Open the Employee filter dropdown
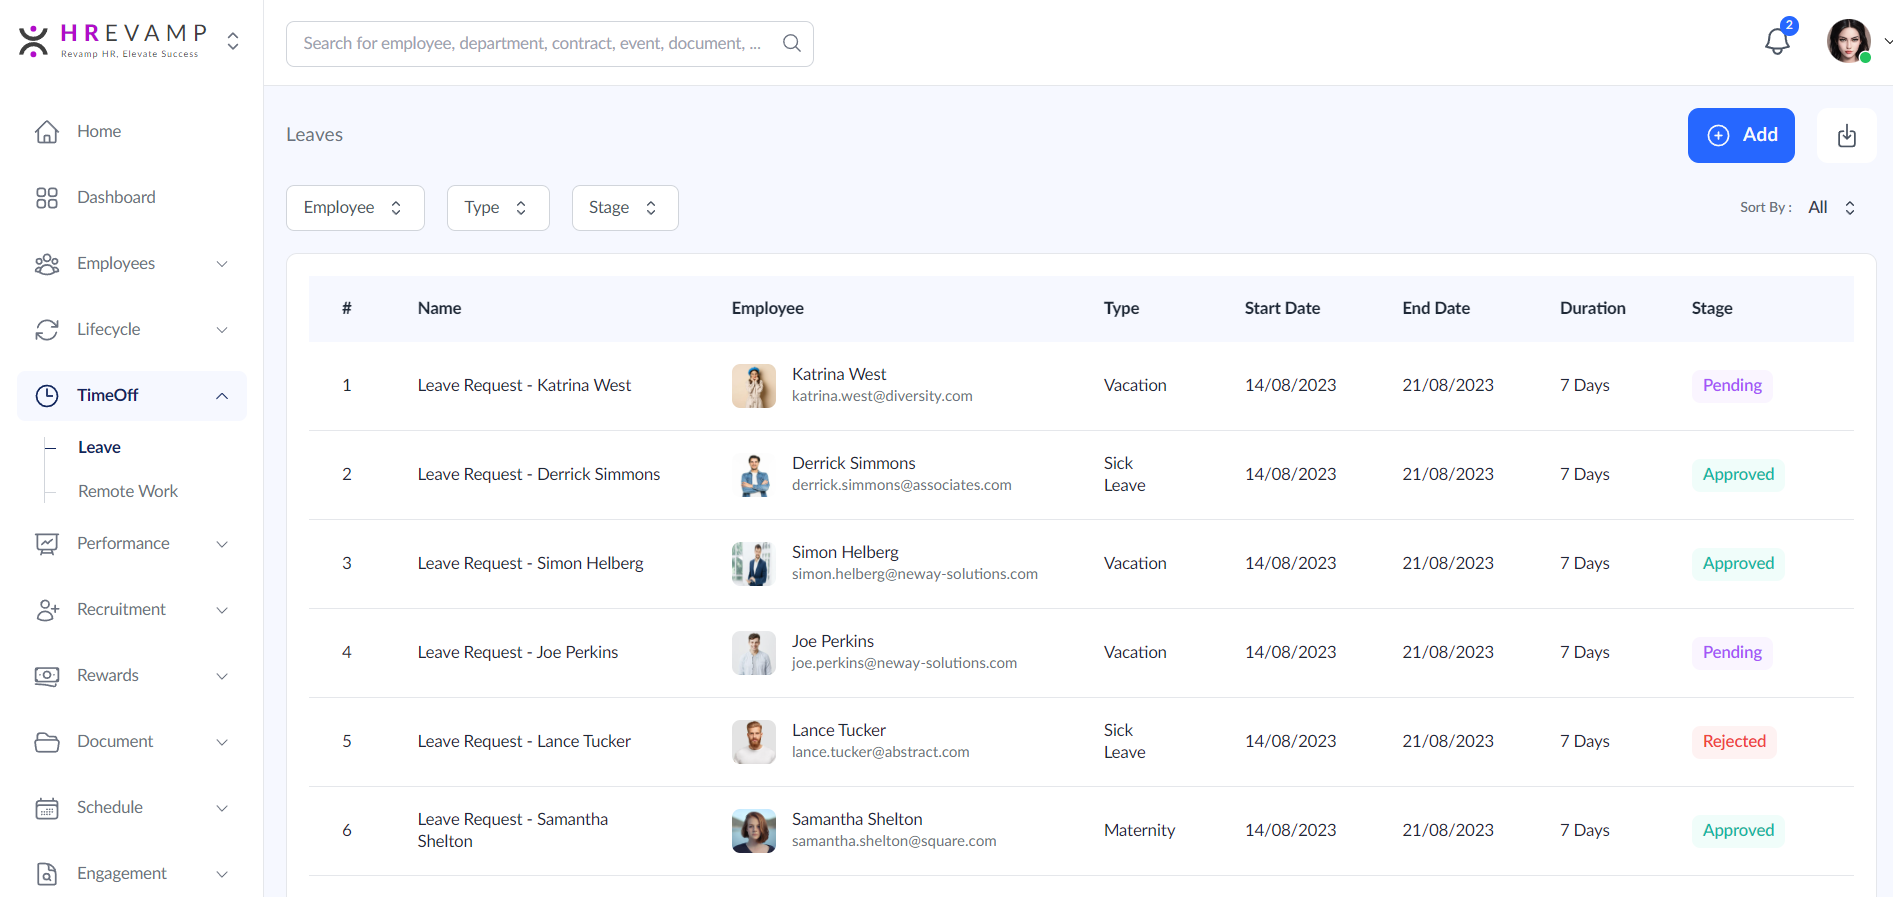The image size is (1893, 897). (x=355, y=208)
